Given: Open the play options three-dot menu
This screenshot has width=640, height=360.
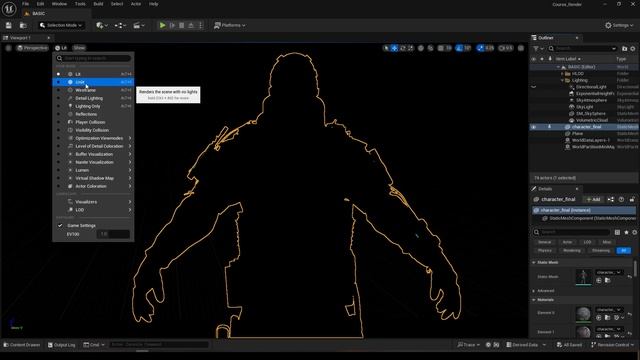Looking at the screenshot, I should point(200,25).
